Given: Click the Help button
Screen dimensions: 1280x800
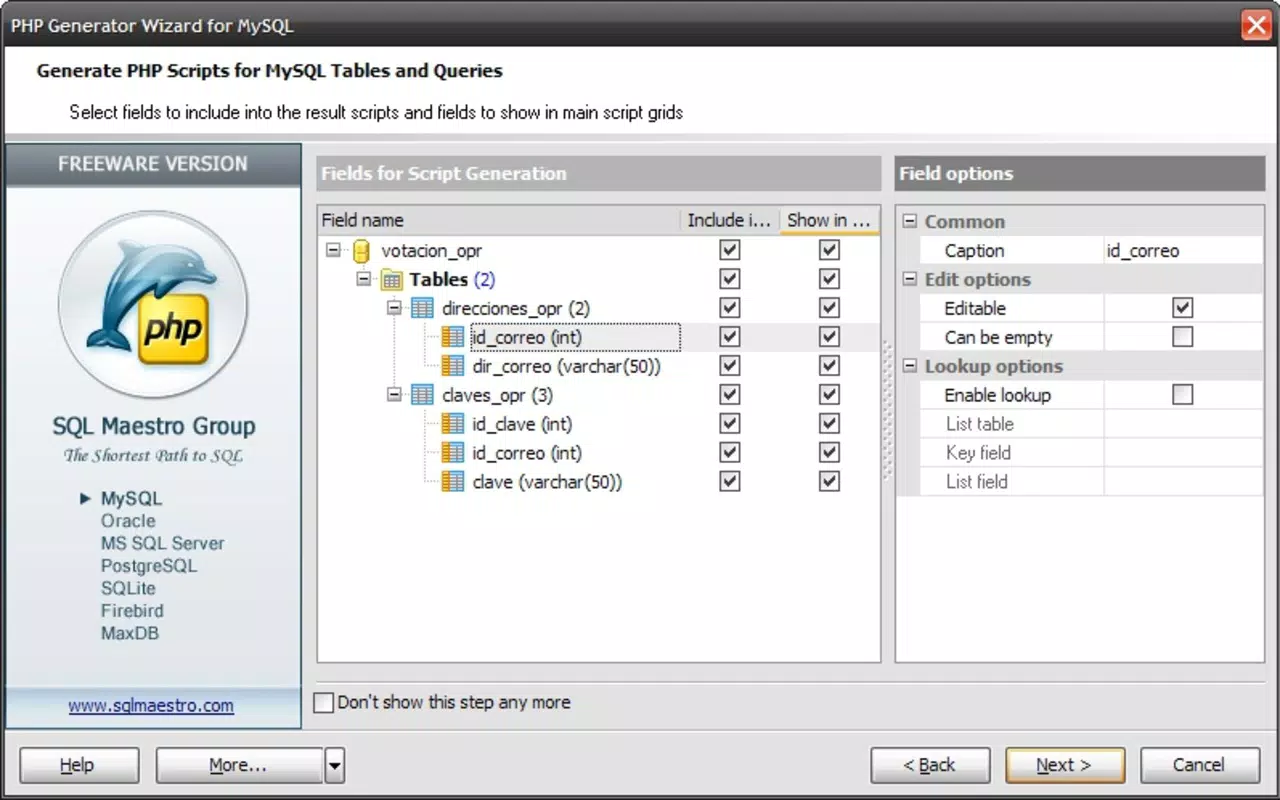Looking at the screenshot, I should coord(79,766).
